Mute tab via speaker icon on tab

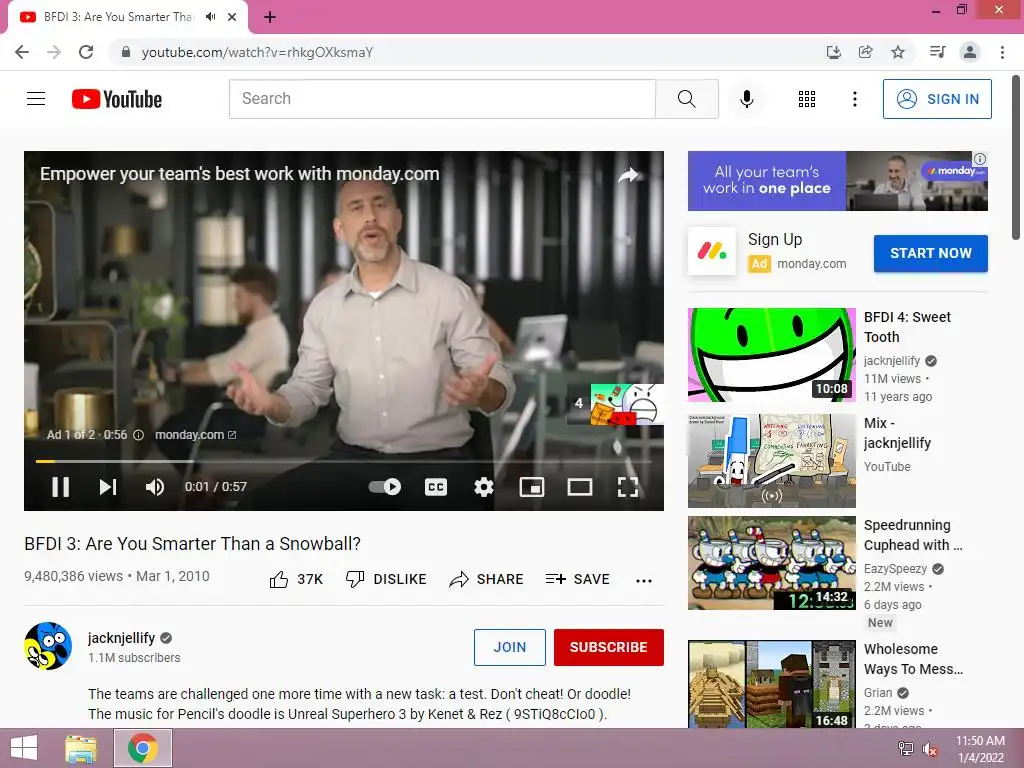tap(210, 17)
